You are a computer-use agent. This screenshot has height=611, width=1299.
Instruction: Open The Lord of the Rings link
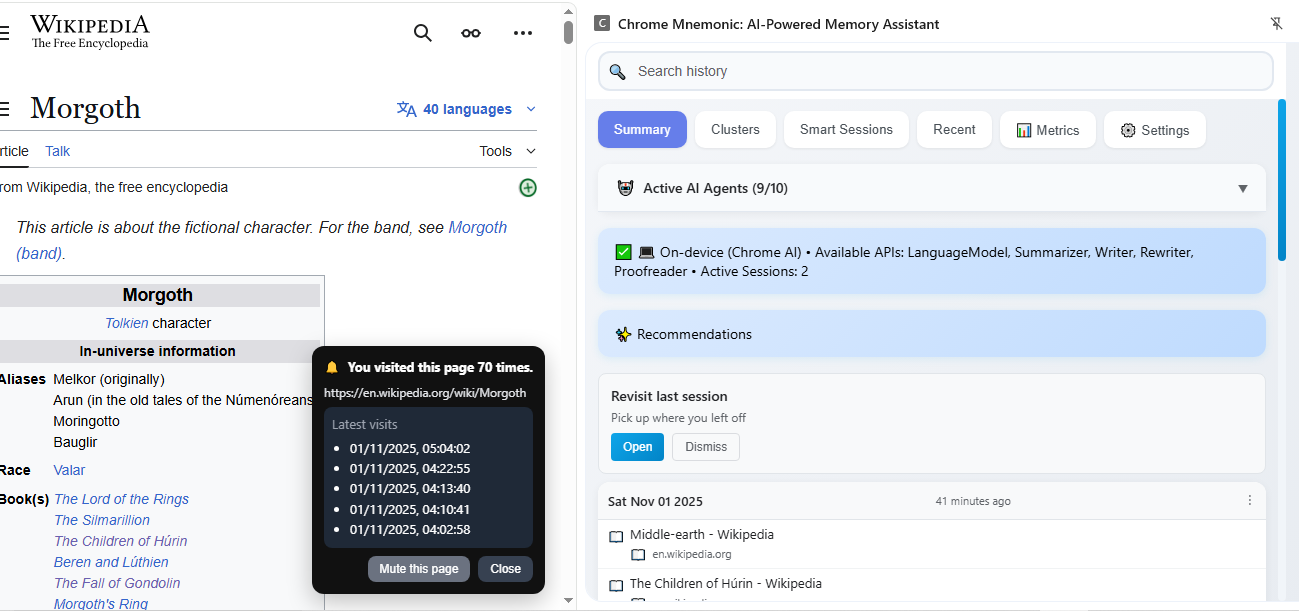[x=121, y=499]
